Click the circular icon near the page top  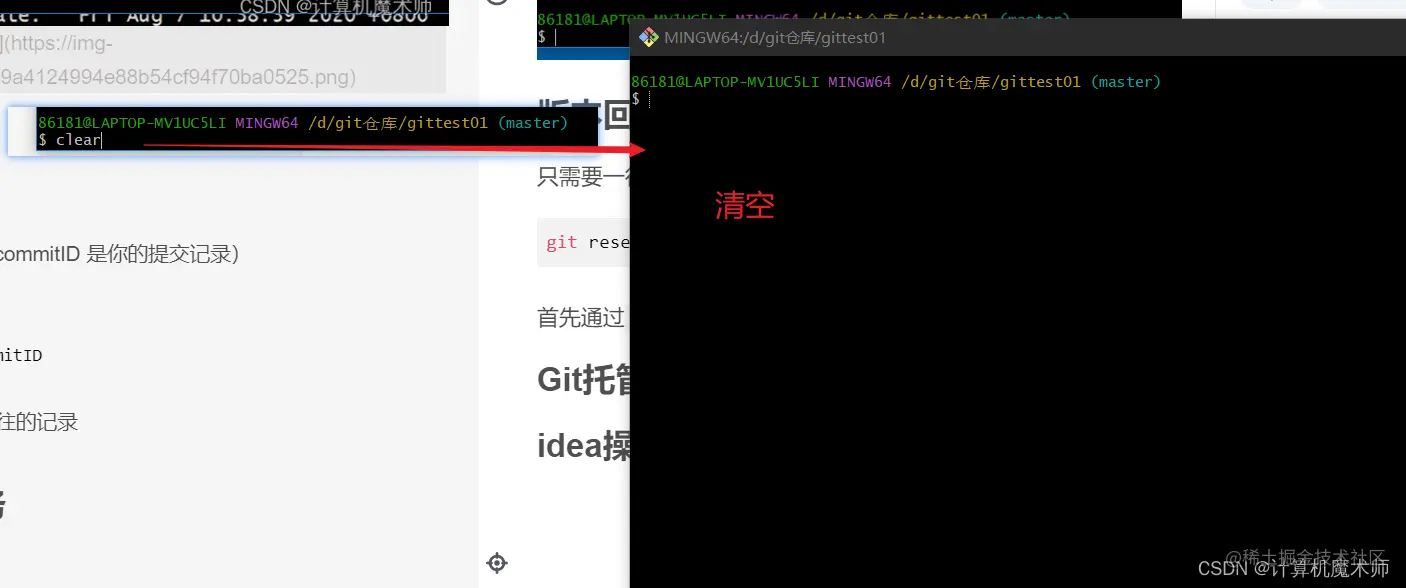pyautogui.click(x=497, y=2)
